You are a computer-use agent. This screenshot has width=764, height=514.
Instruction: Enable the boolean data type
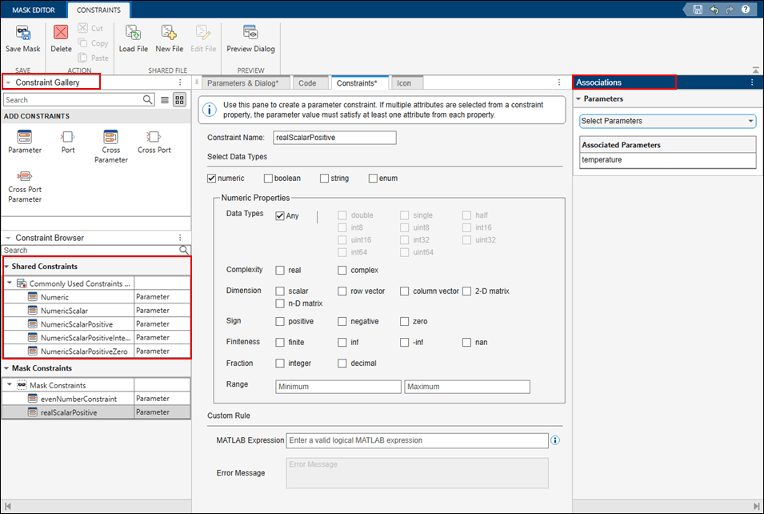point(268,178)
